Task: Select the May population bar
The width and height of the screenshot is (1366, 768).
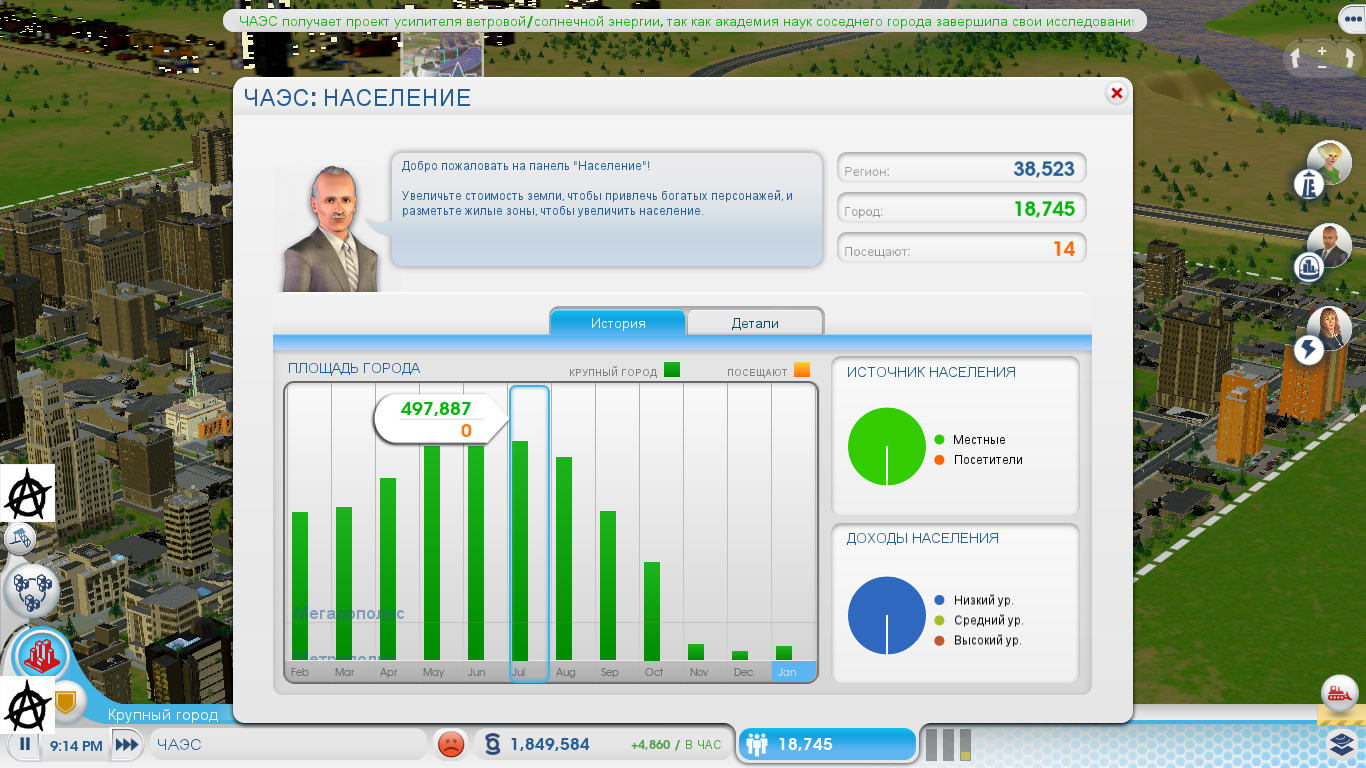Action: tap(432, 553)
